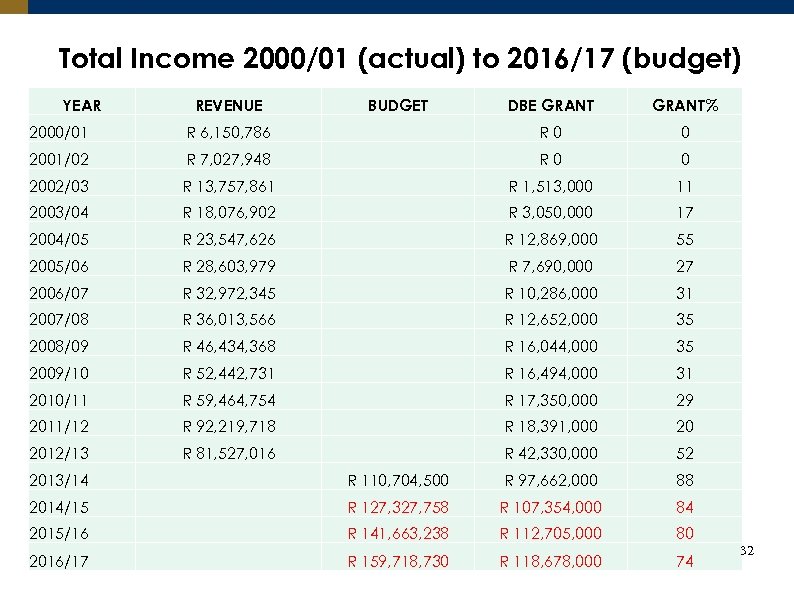This screenshot has width=794, height=595.
Task: Click budget cell R 159,718,730
Action: point(397,561)
